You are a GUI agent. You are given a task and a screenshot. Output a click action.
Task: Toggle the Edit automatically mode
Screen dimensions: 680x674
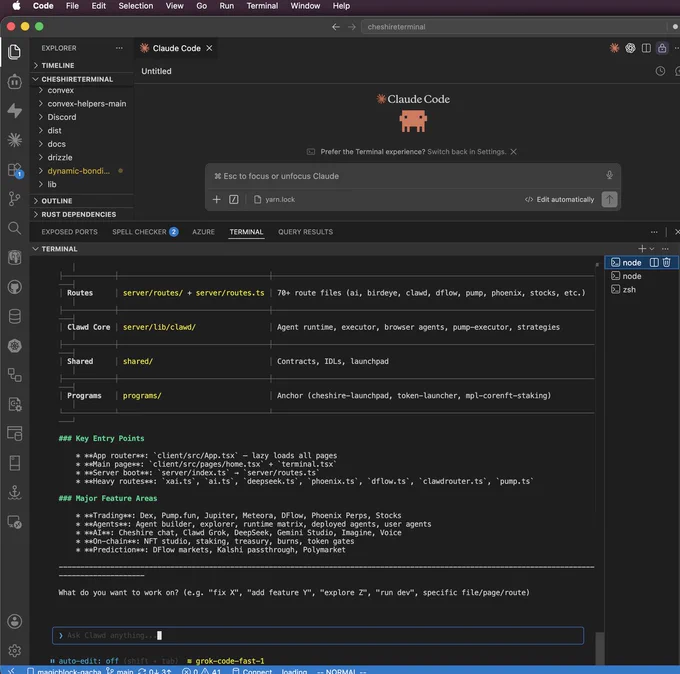(x=559, y=200)
